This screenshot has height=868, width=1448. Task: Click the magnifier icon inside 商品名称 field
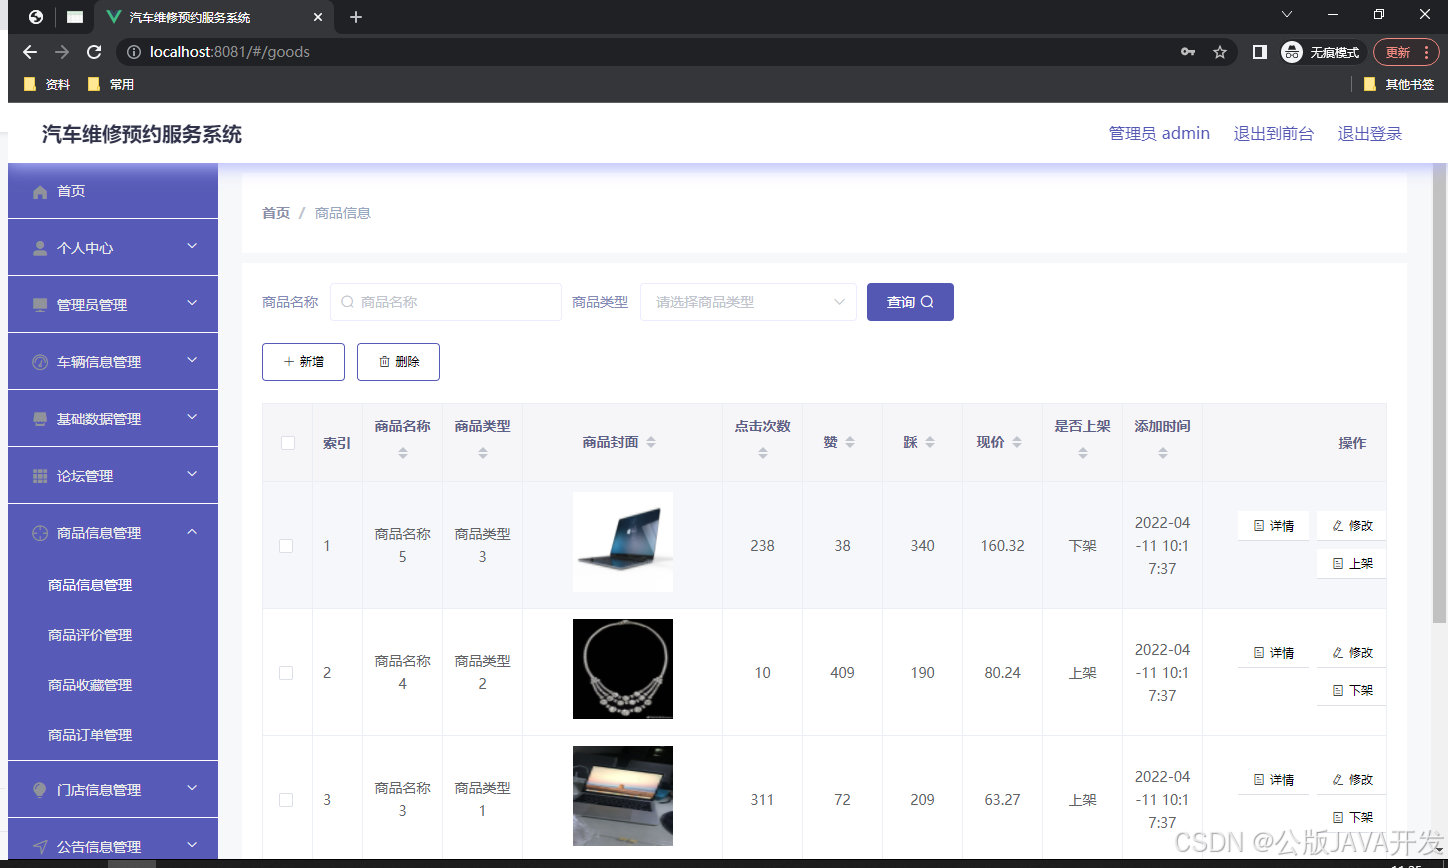point(347,301)
